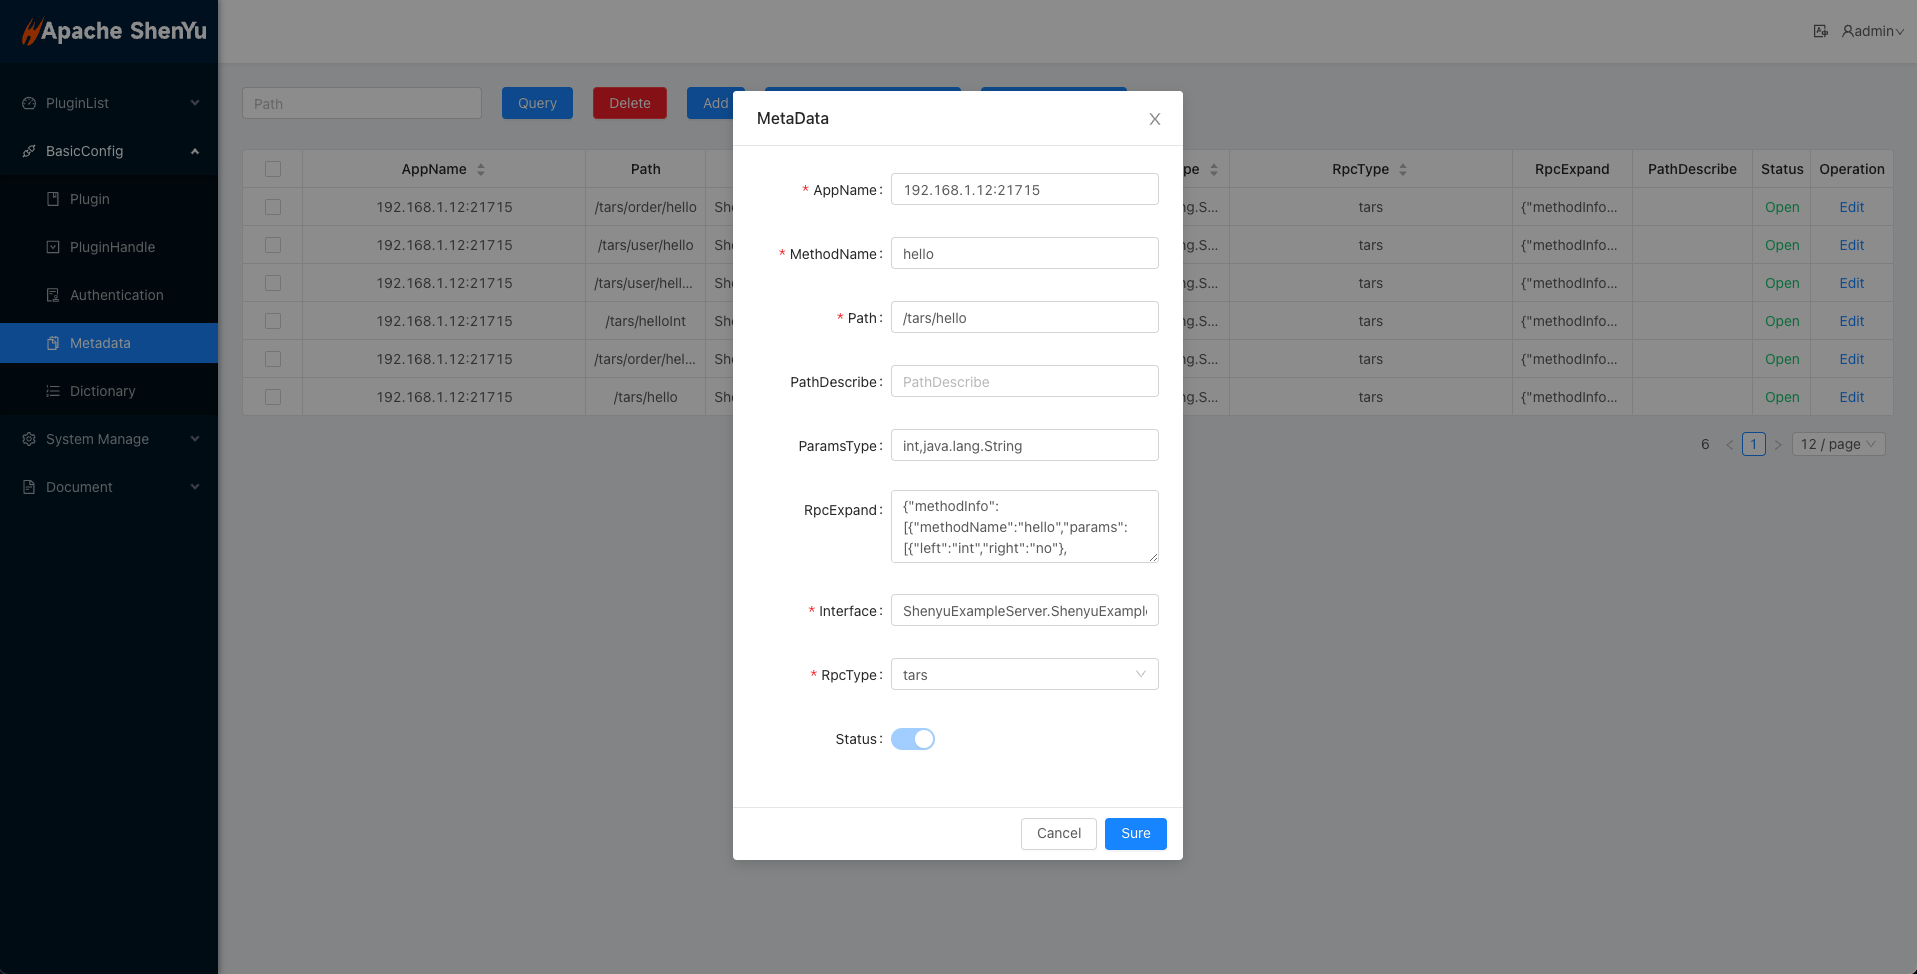Open the RpcType dropdown showing tars
Viewport: 1917px width, 974px height.
click(x=1024, y=675)
